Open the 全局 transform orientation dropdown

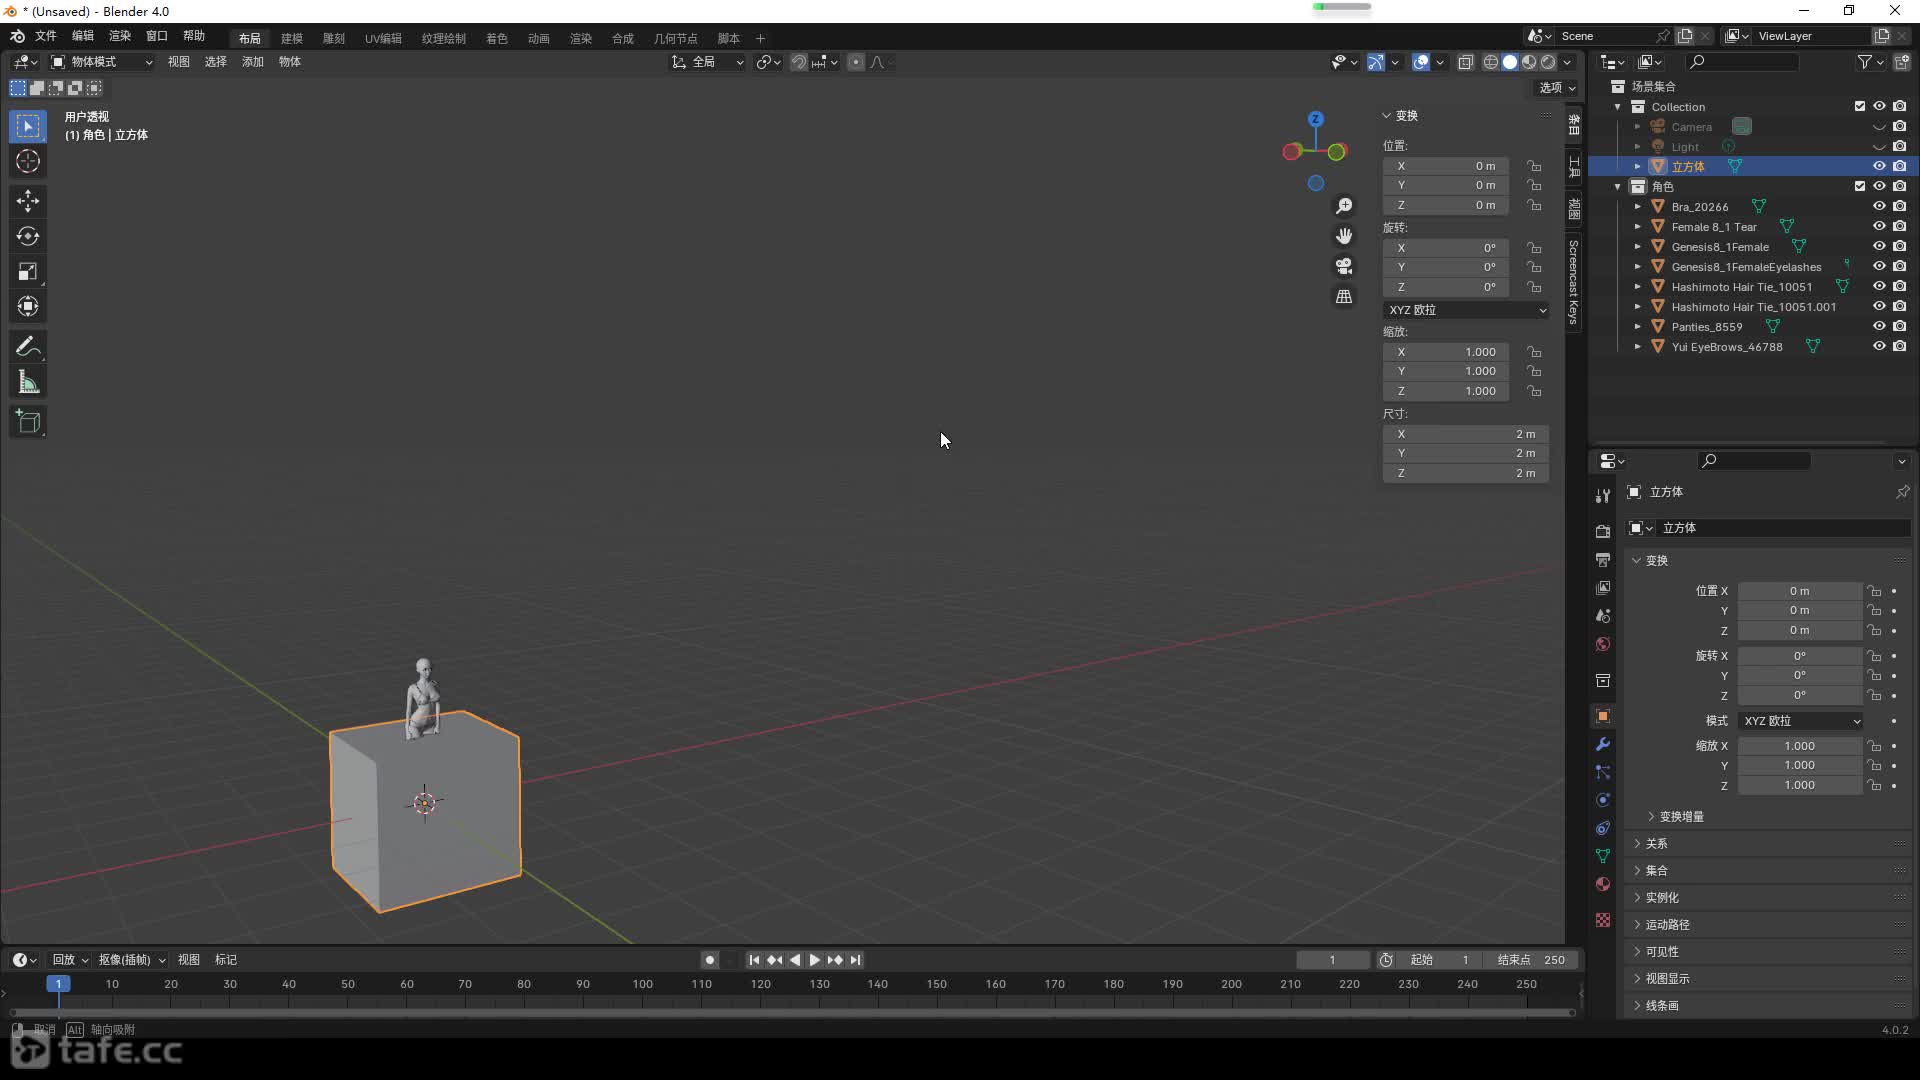pyautogui.click(x=708, y=62)
